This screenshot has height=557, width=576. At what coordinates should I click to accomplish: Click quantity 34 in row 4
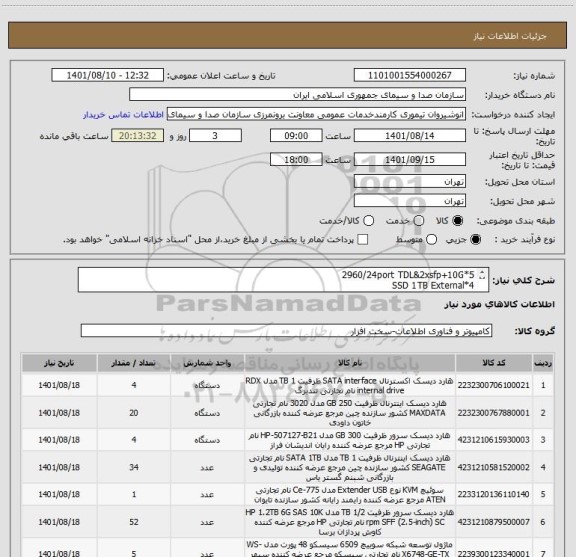click(x=134, y=467)
